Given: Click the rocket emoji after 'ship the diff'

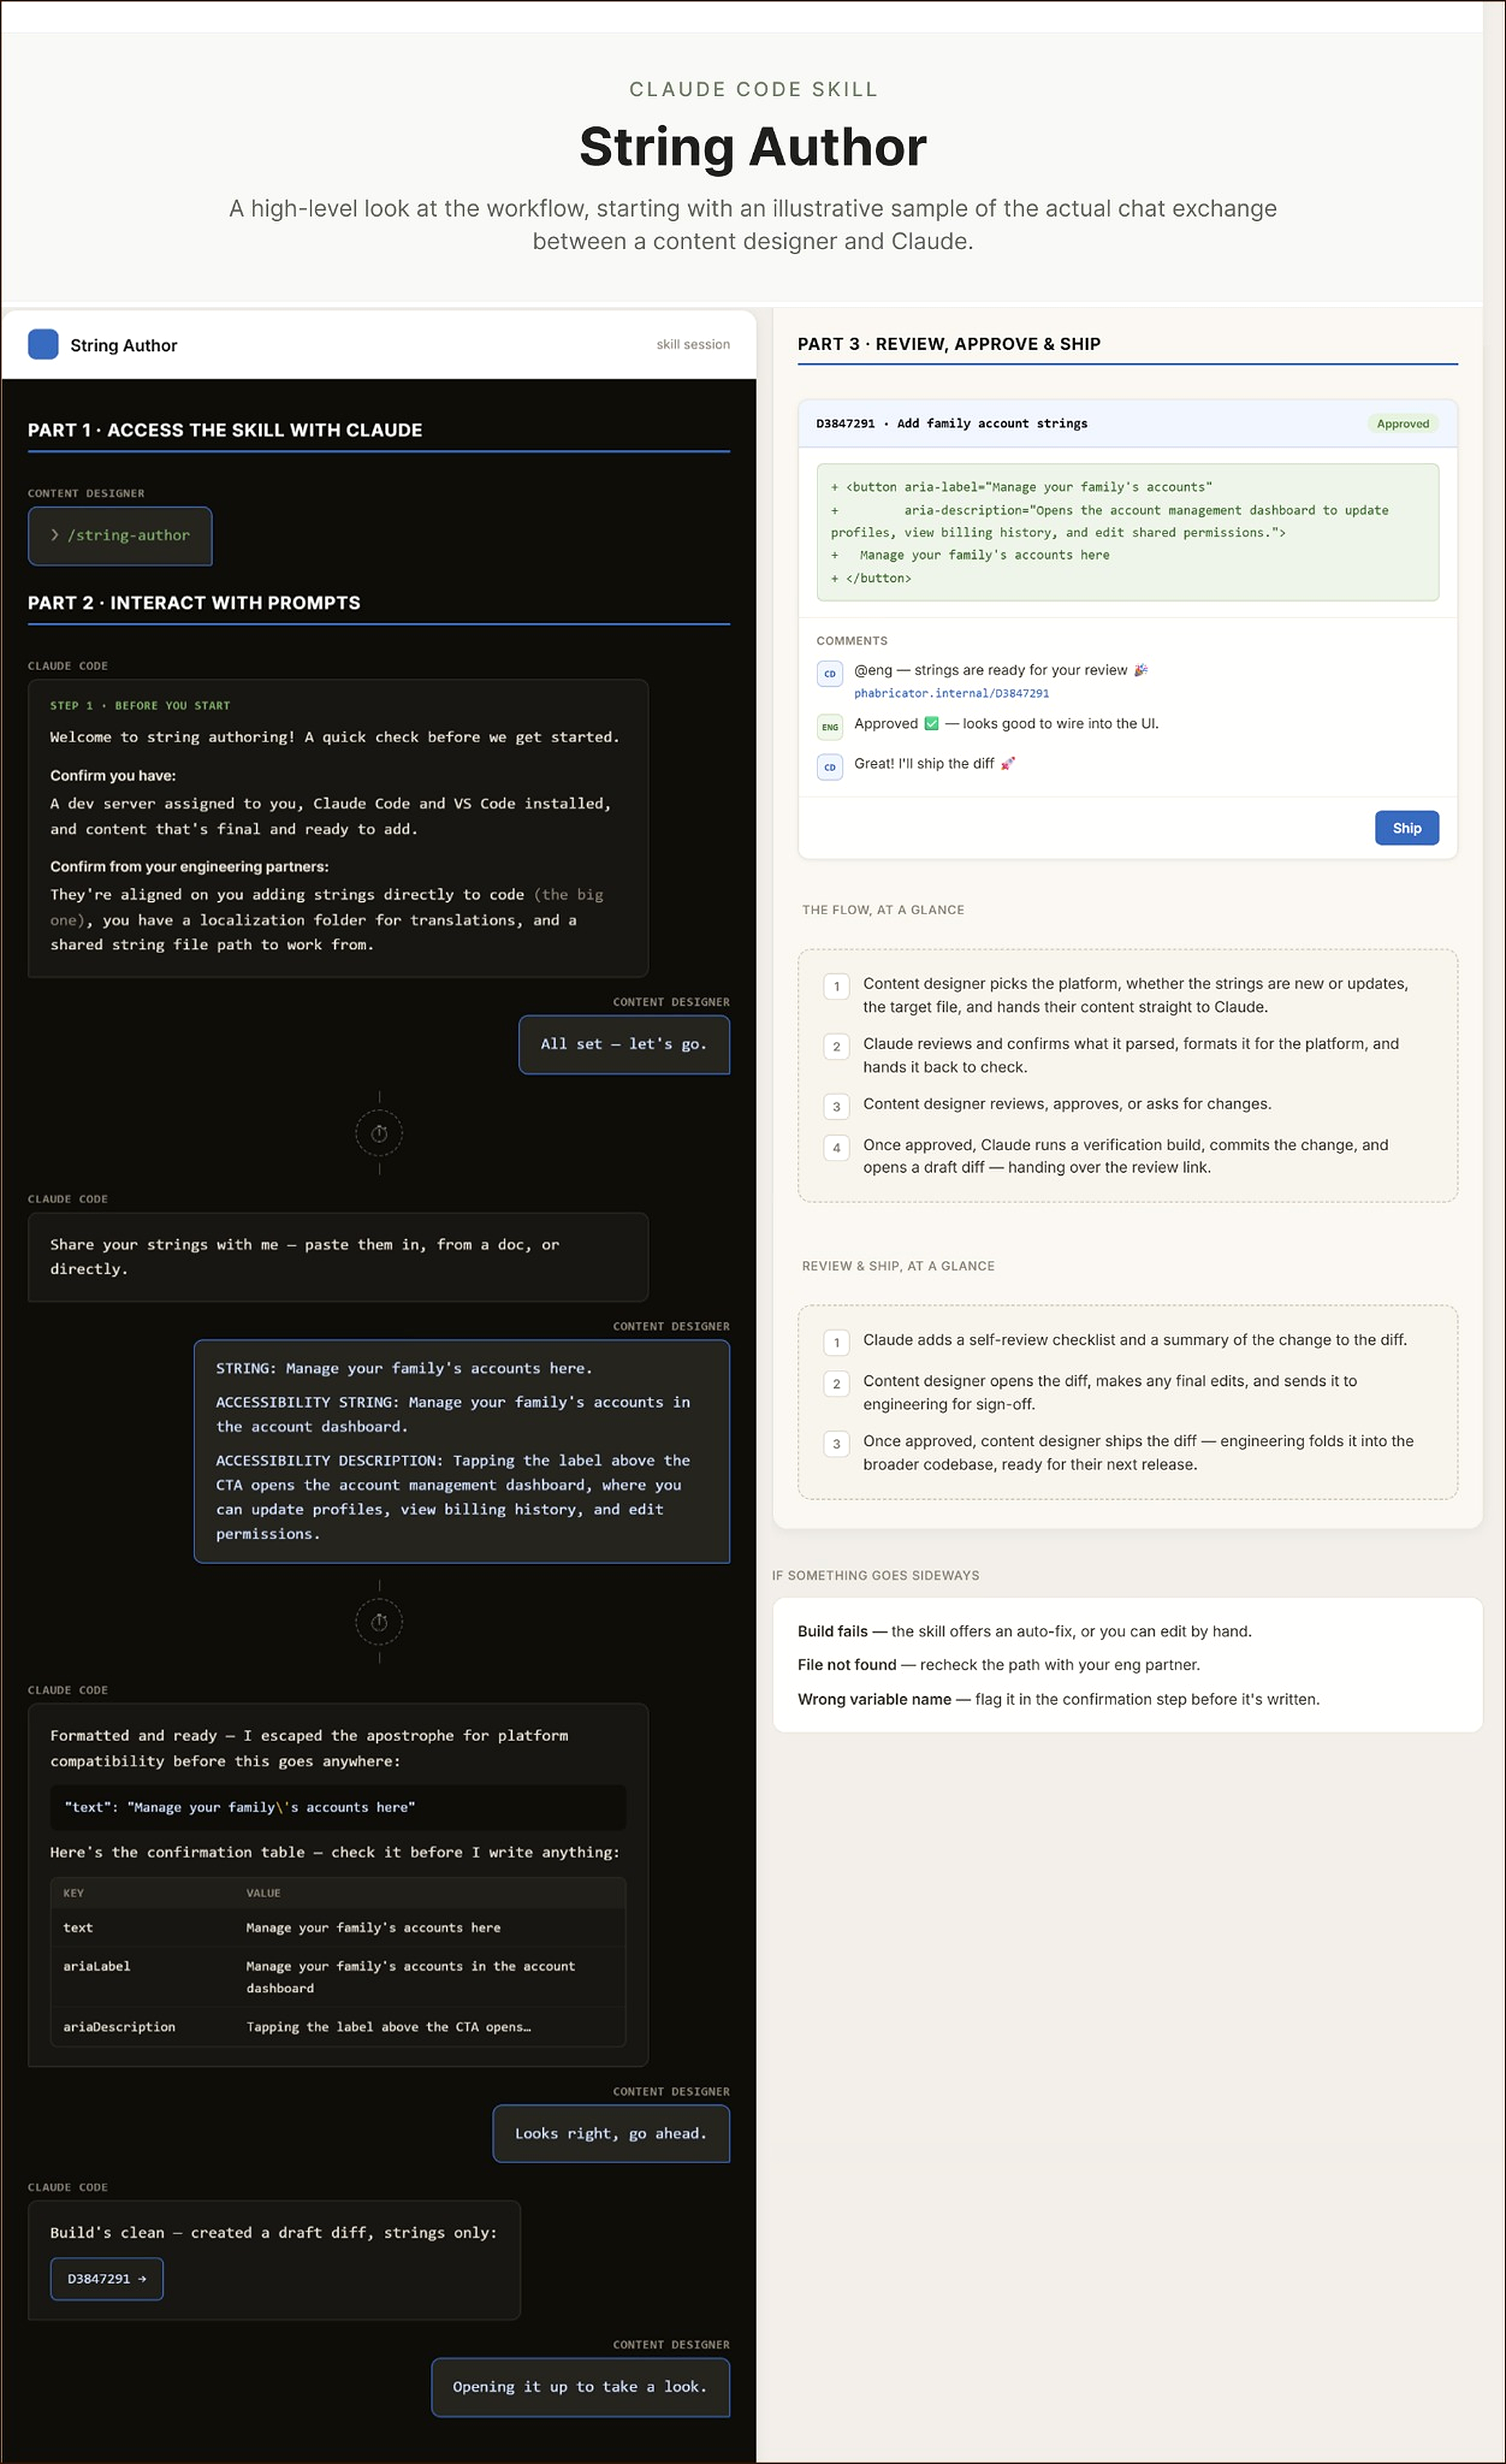Looking at the screenshot, I should click(1007, 763).
